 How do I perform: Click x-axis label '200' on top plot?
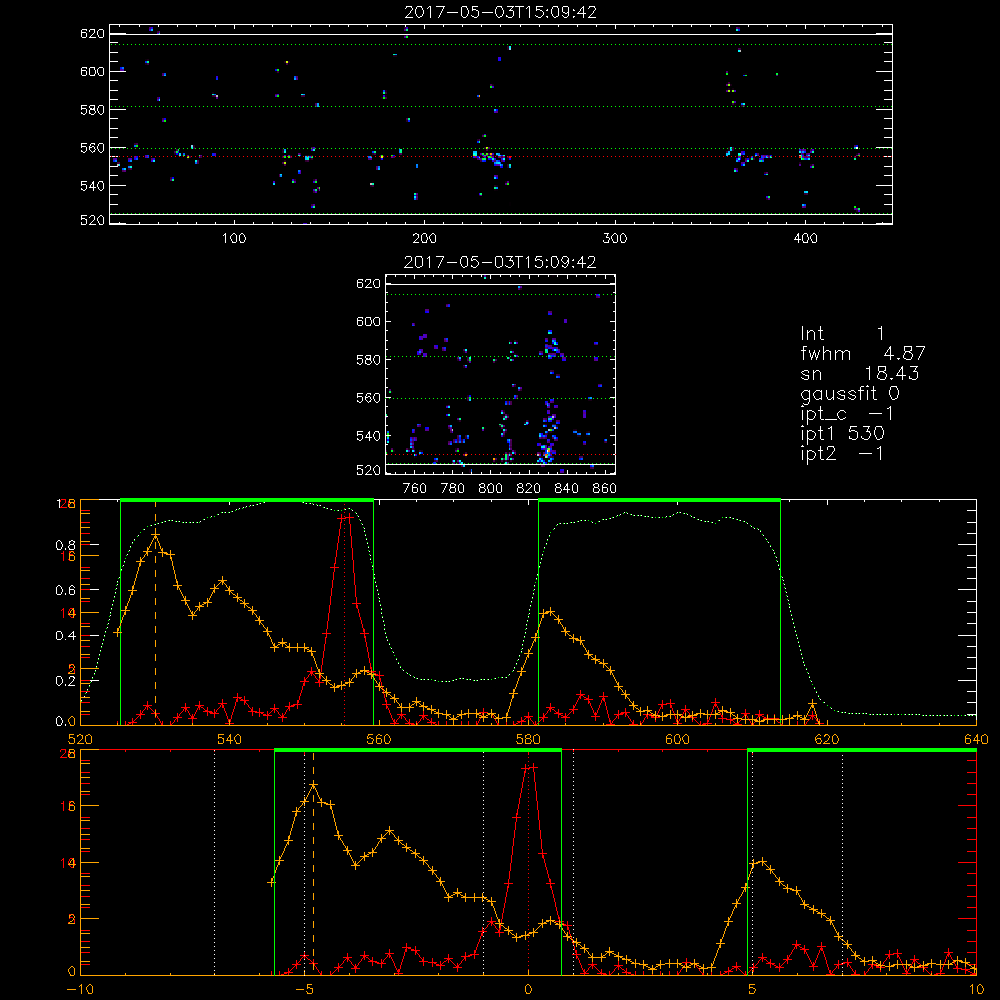tap(424, 239)
